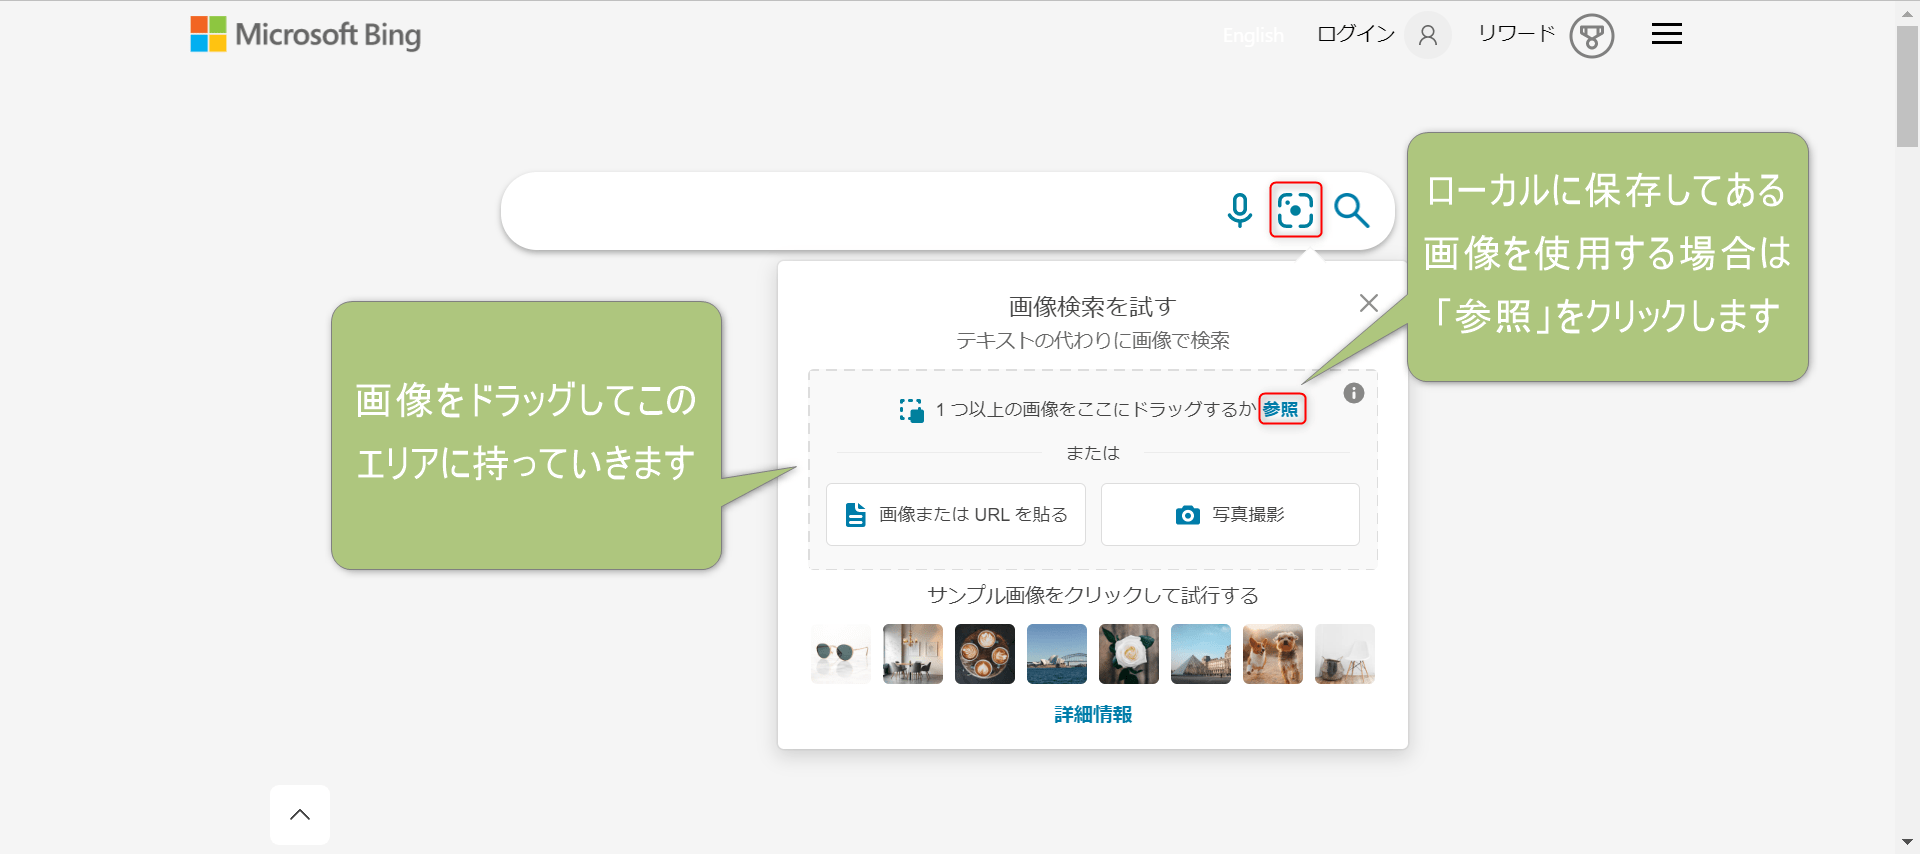
Task: Click the テキストの代わりに画像で検索 subtitle
Action: [x=1093, y=340]
